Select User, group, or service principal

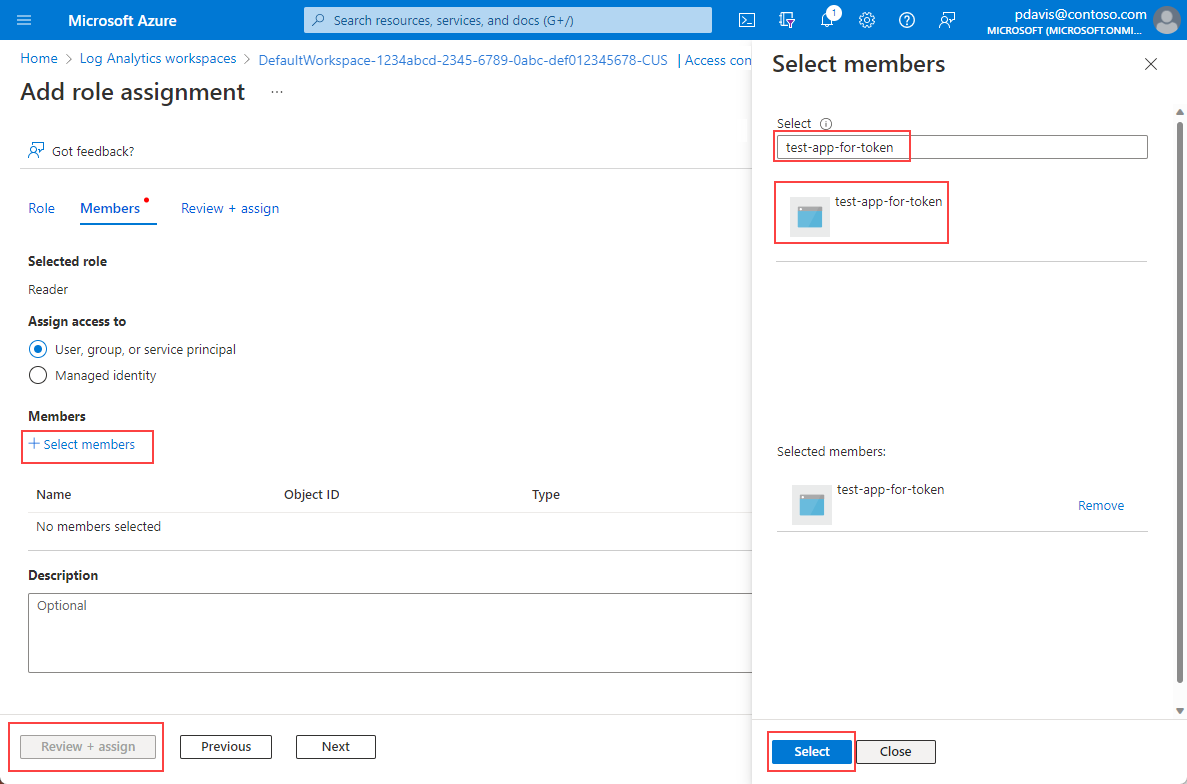point(37,349)
